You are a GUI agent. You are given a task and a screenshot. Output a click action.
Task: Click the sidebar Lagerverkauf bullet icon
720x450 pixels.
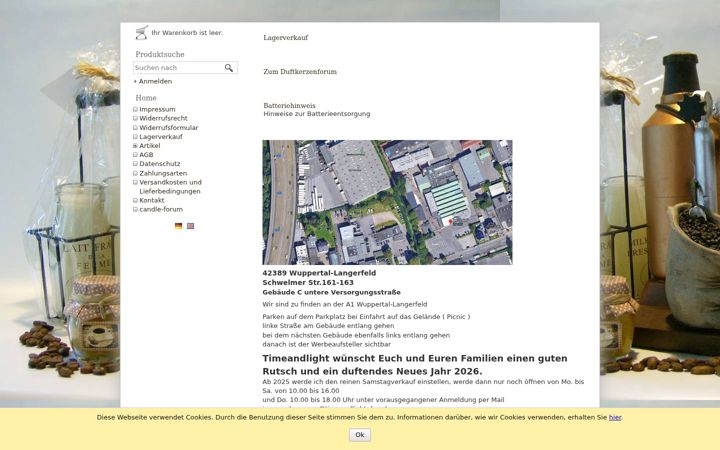pyautogui.click(x=135, y=137)
